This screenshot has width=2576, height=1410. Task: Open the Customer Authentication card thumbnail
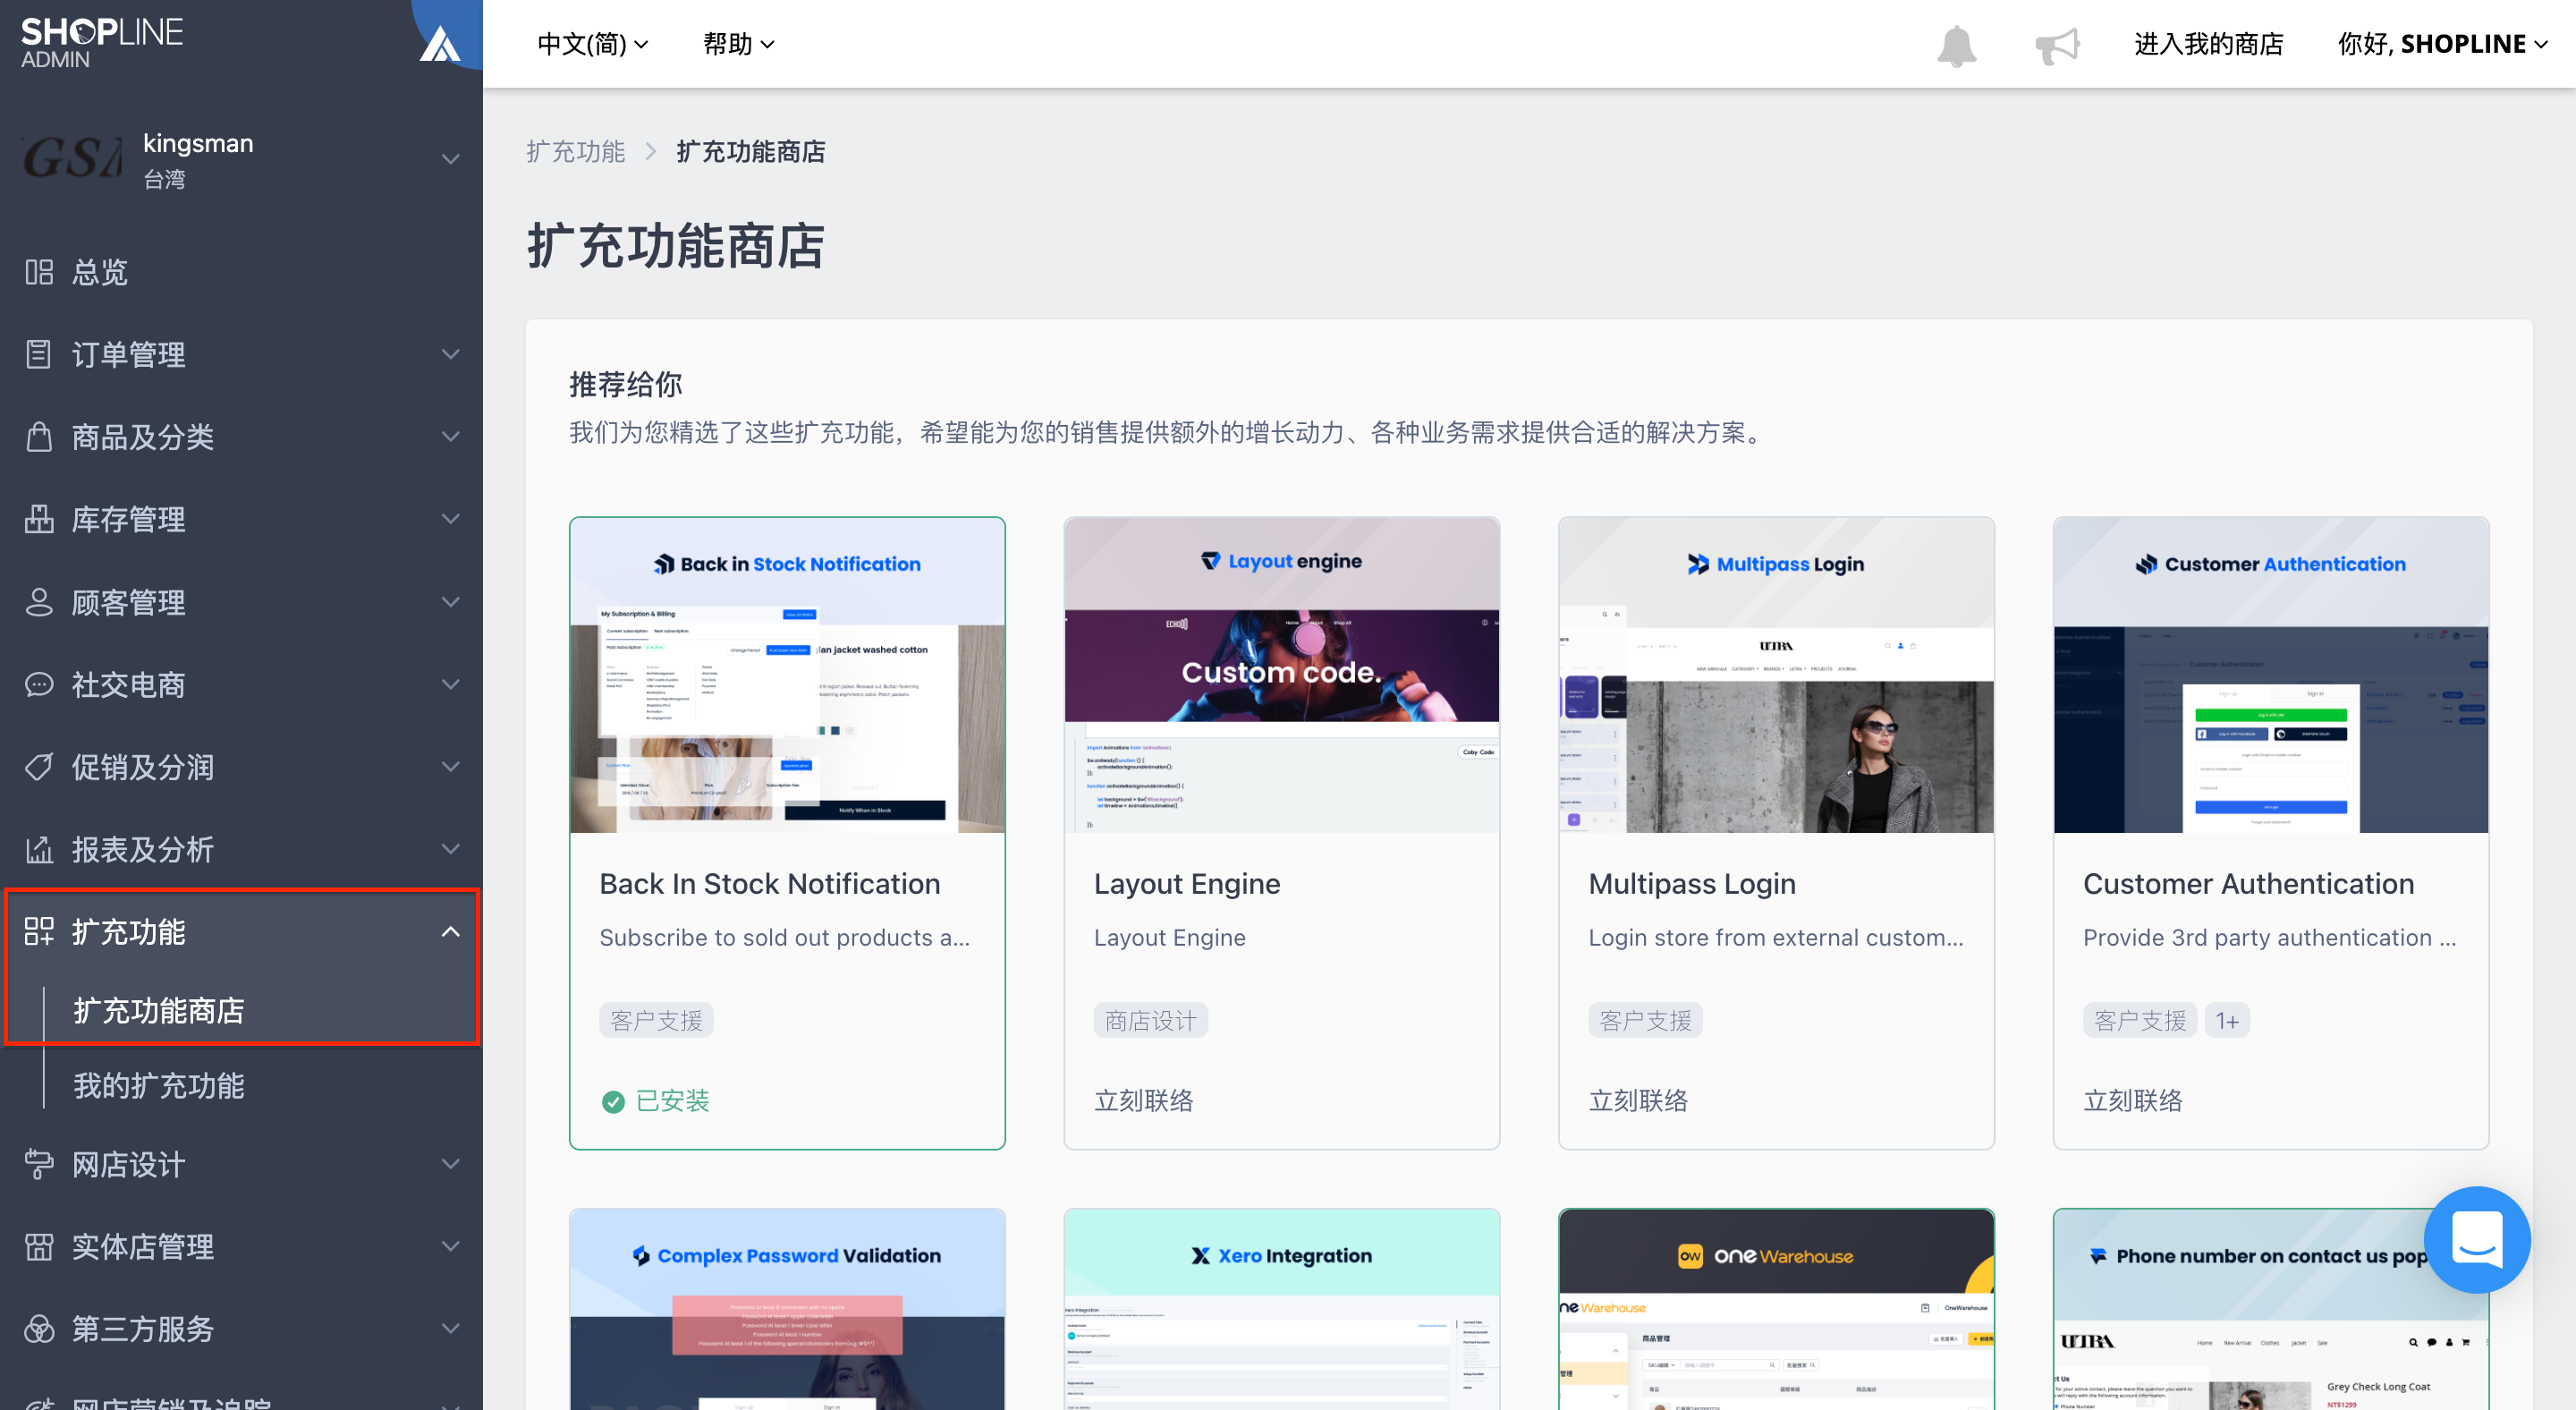click(2270, 675)
